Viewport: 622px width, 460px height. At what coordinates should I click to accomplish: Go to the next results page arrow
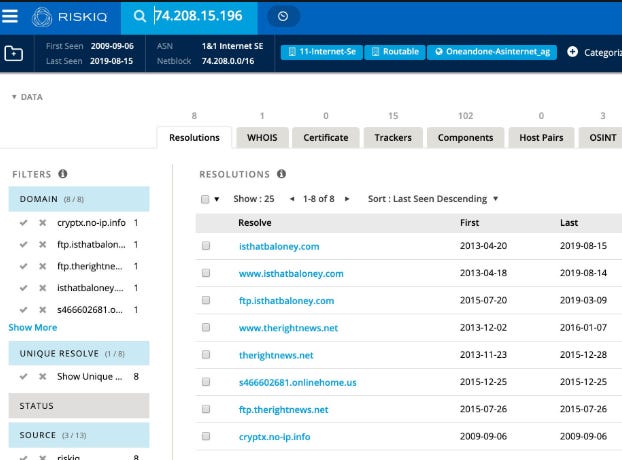(x=347, y=199)
